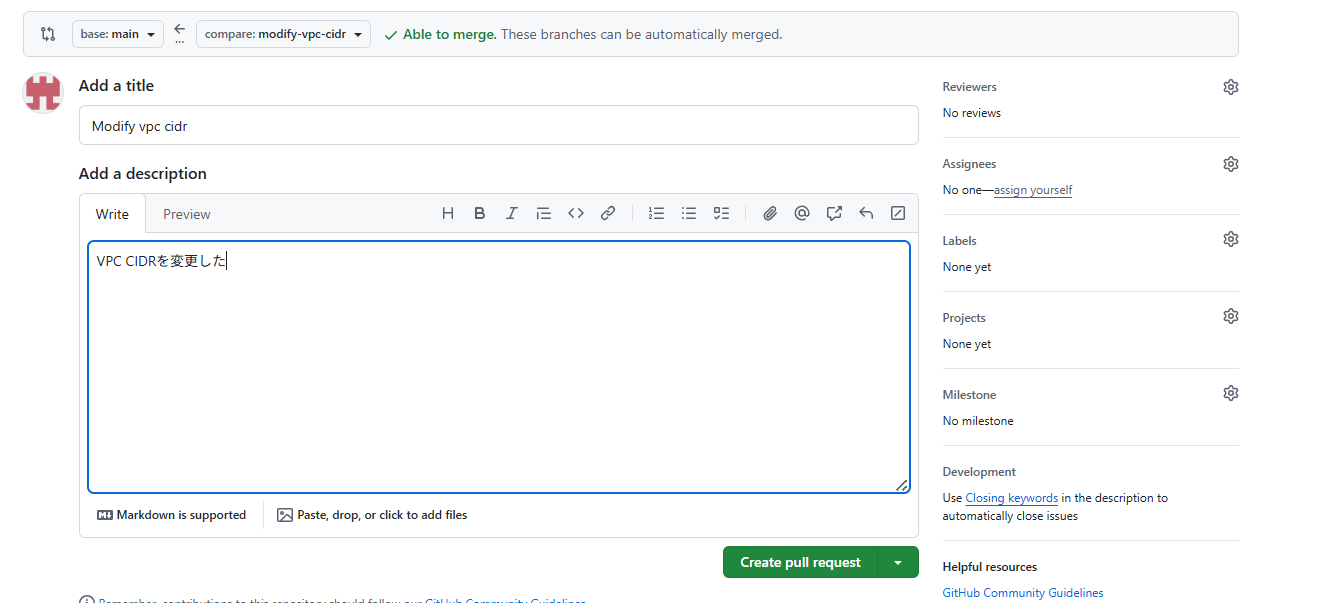Switch to the Preview tab

coord(187,214)
